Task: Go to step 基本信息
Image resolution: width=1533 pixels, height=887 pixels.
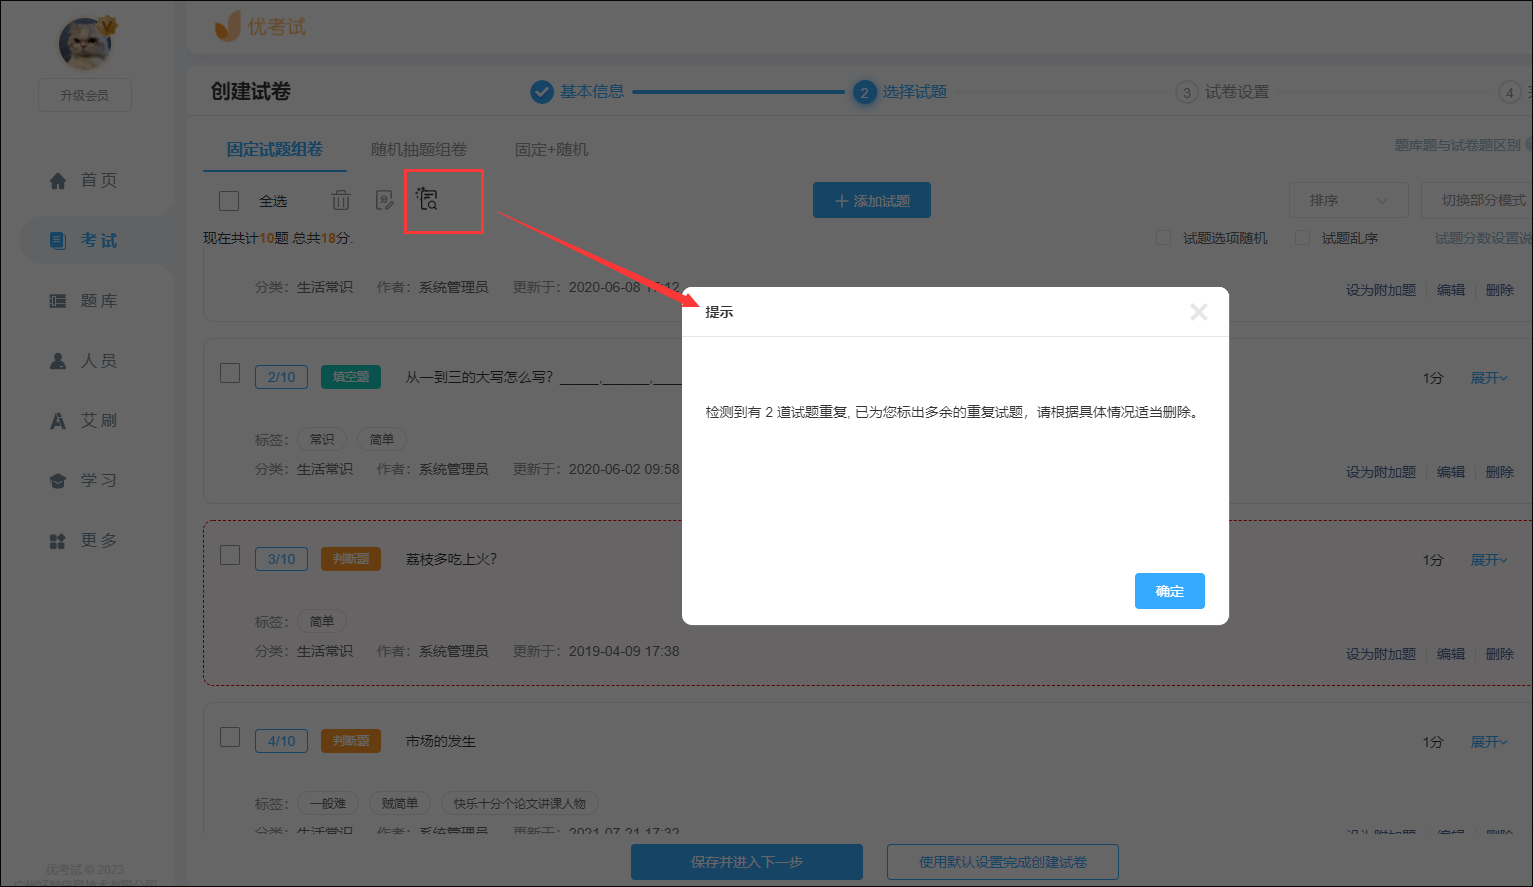Action: [577, 92]
